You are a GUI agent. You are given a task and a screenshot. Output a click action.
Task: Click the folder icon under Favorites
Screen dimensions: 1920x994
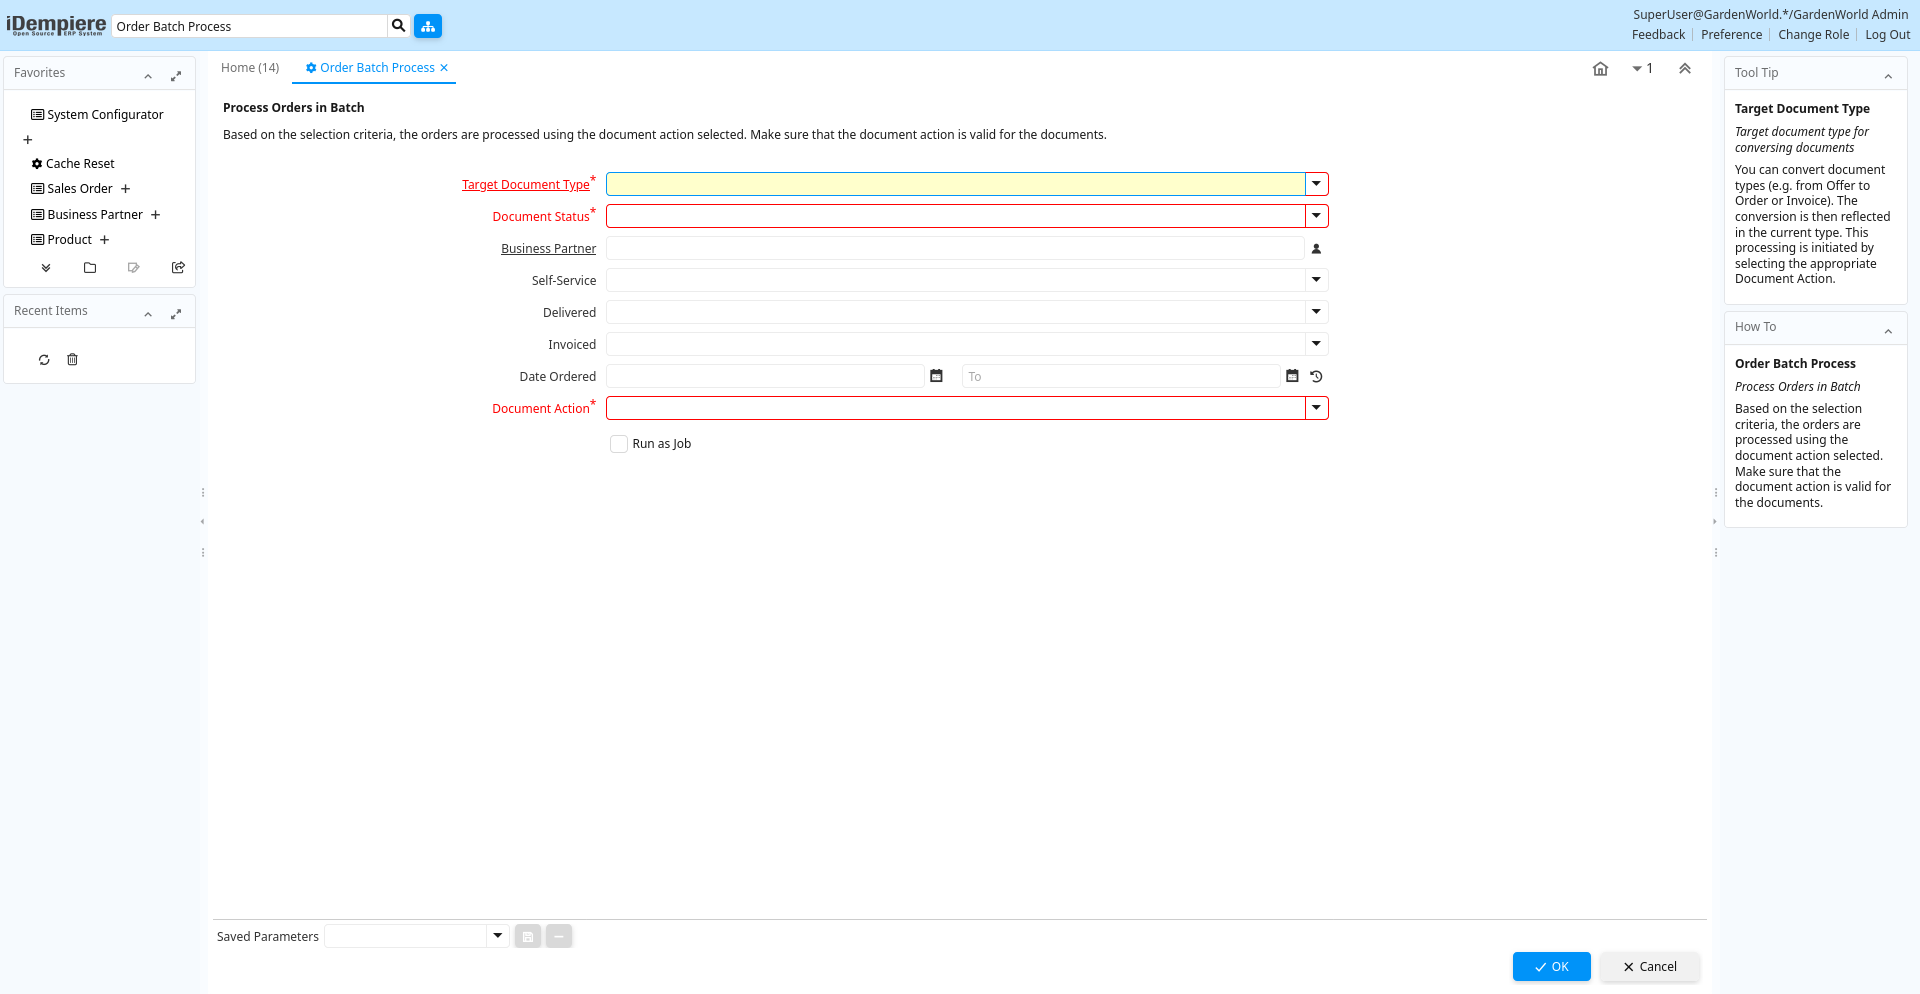click(90, 268)
